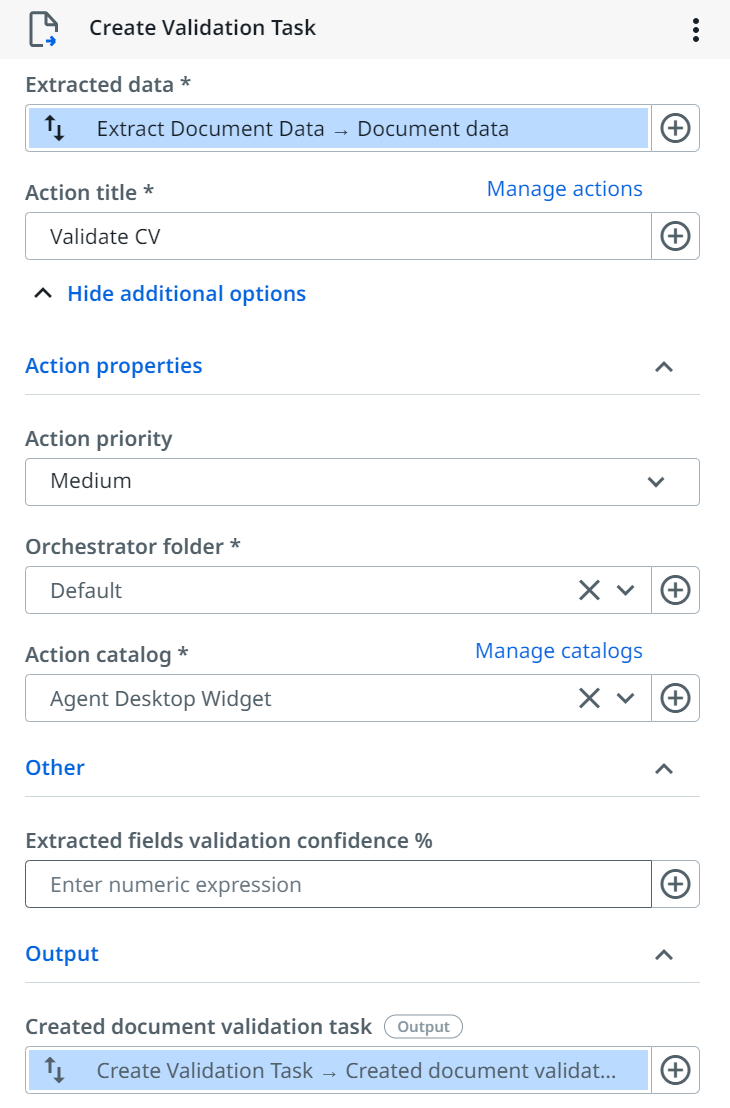Clear the Default Orchestrator folder selection
Screen dimensions: 730x1108
click(x=589, y=590)
